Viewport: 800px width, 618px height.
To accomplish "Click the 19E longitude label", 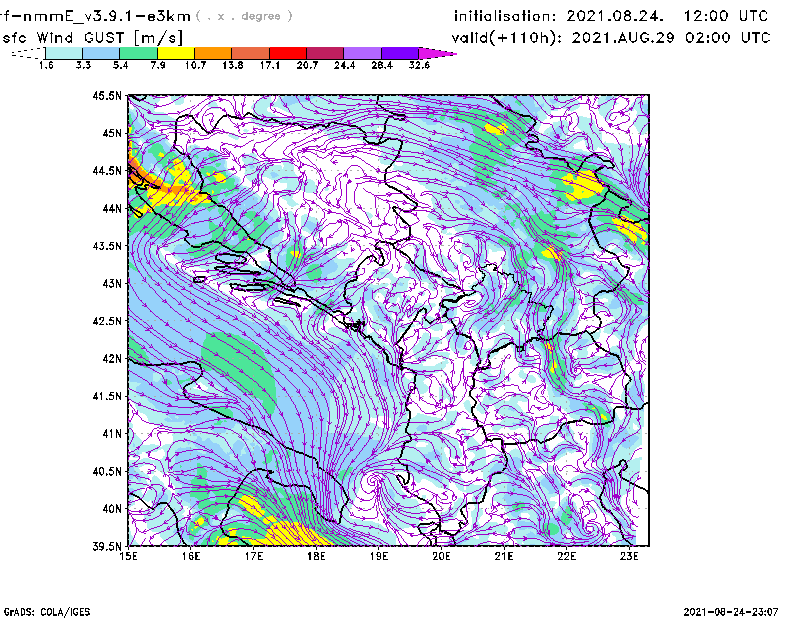I will pyautogui.click(x=379, y=556).
